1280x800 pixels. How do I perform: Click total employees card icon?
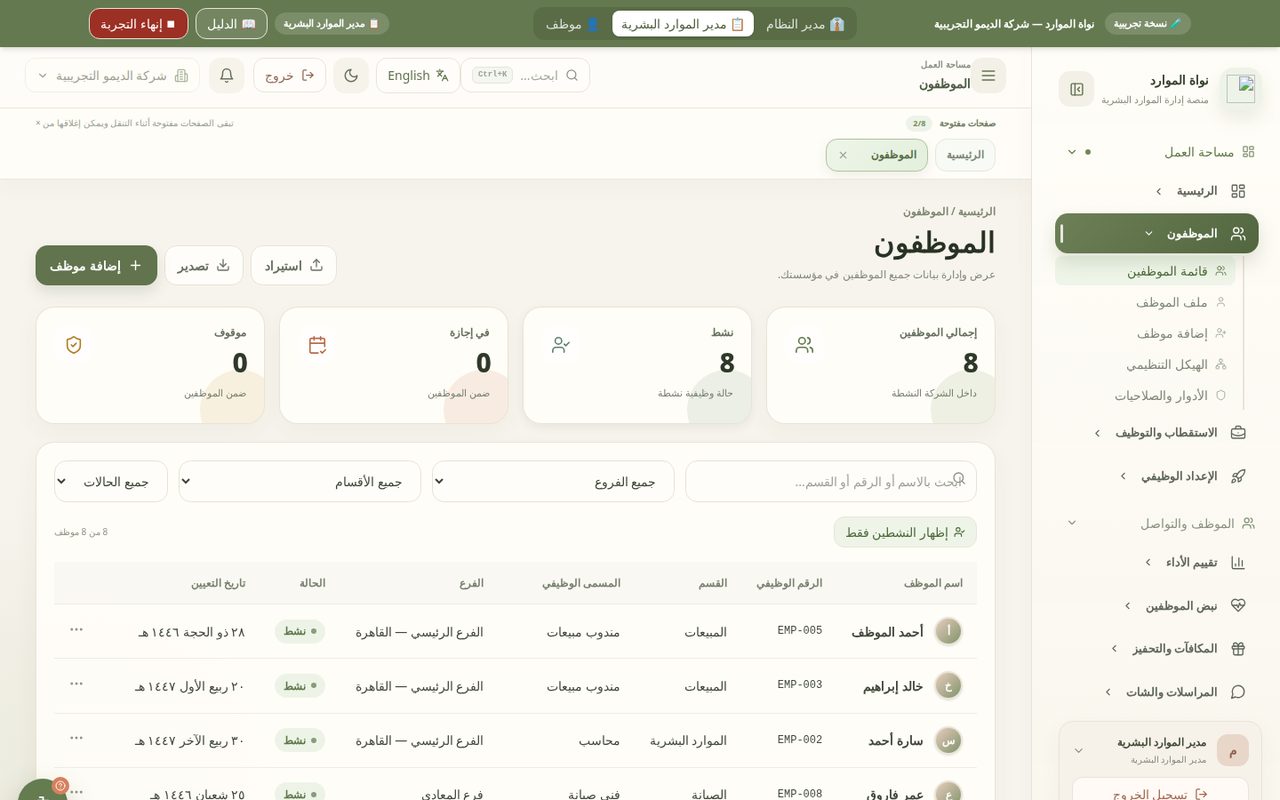[804, 345]
